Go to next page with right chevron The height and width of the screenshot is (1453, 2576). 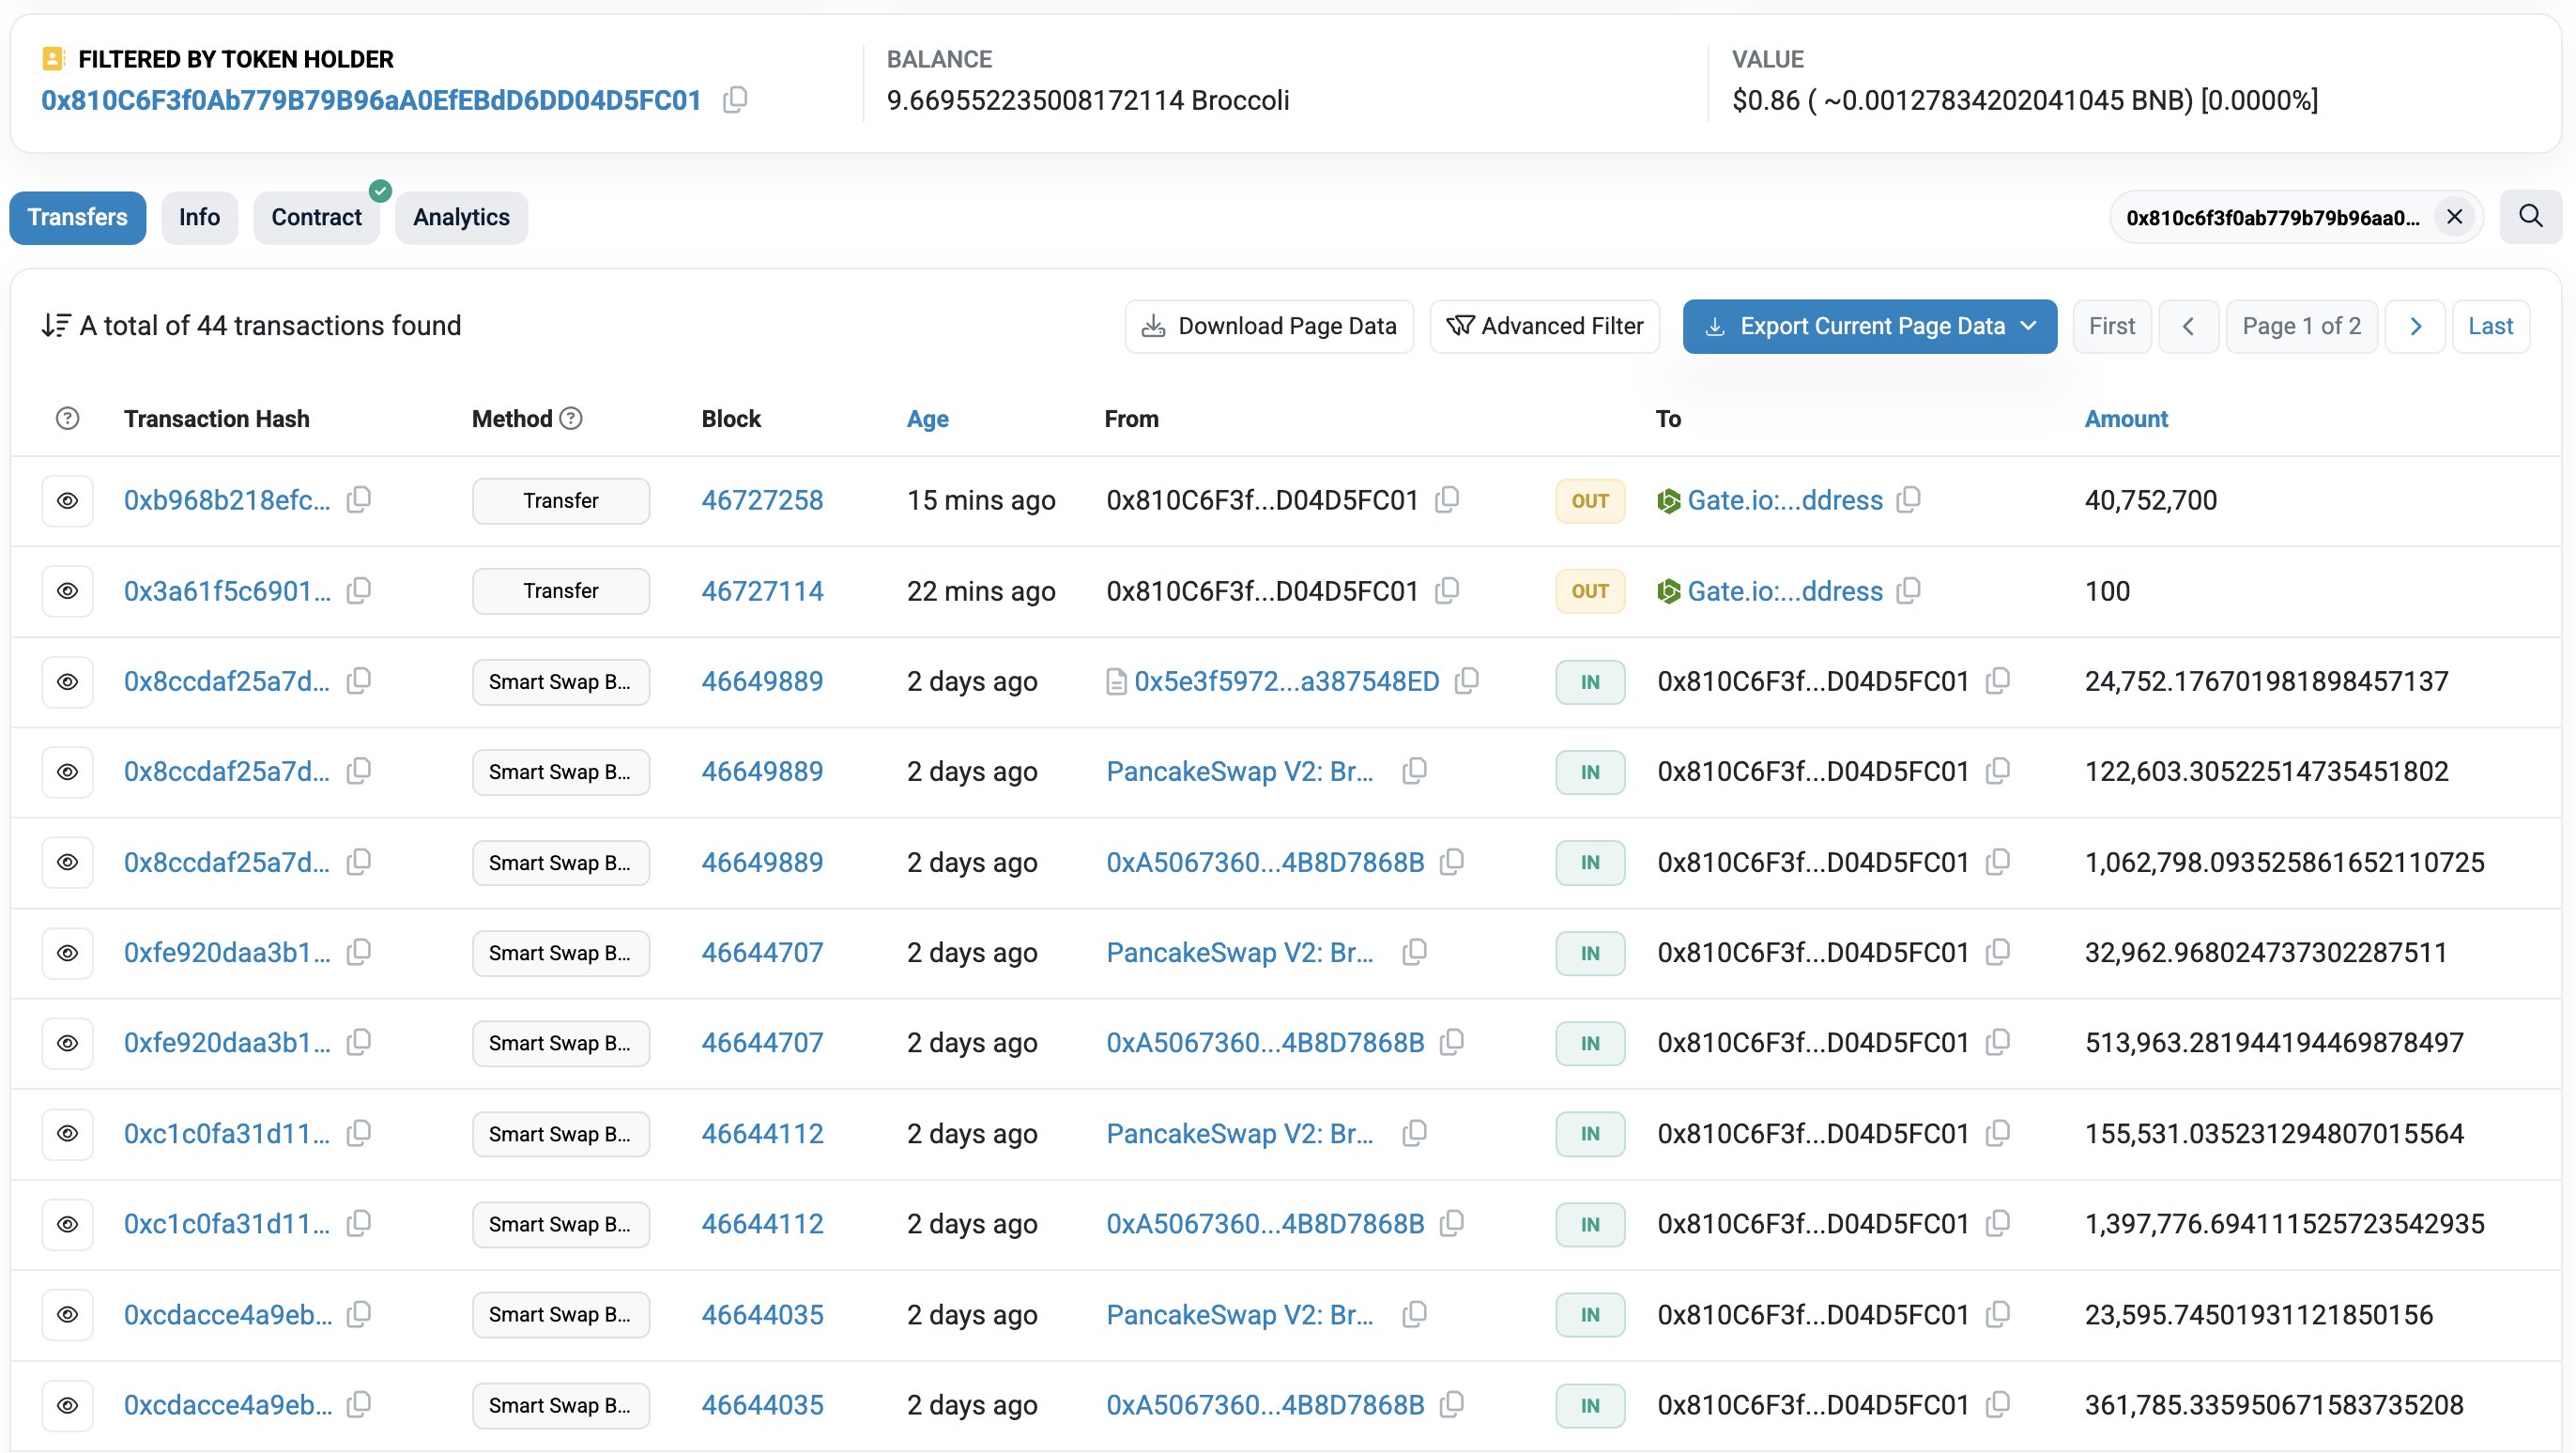(x=2415, y=326)
